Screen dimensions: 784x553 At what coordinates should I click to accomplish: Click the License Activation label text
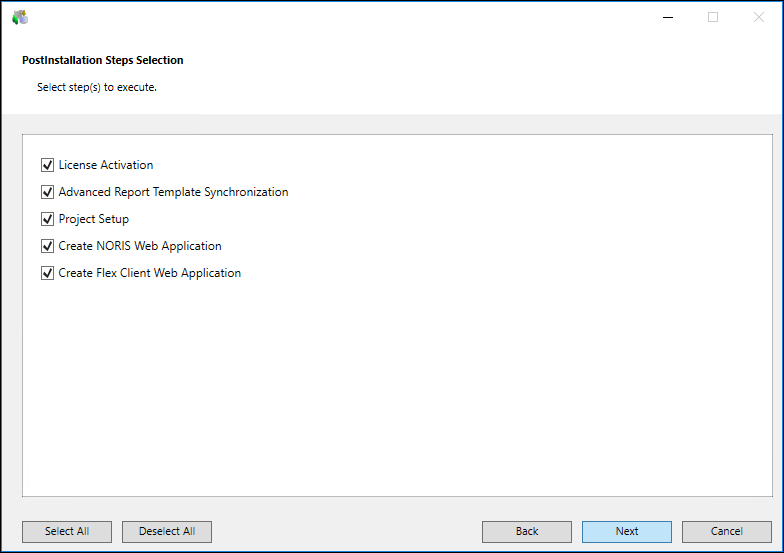coord(106,165)
